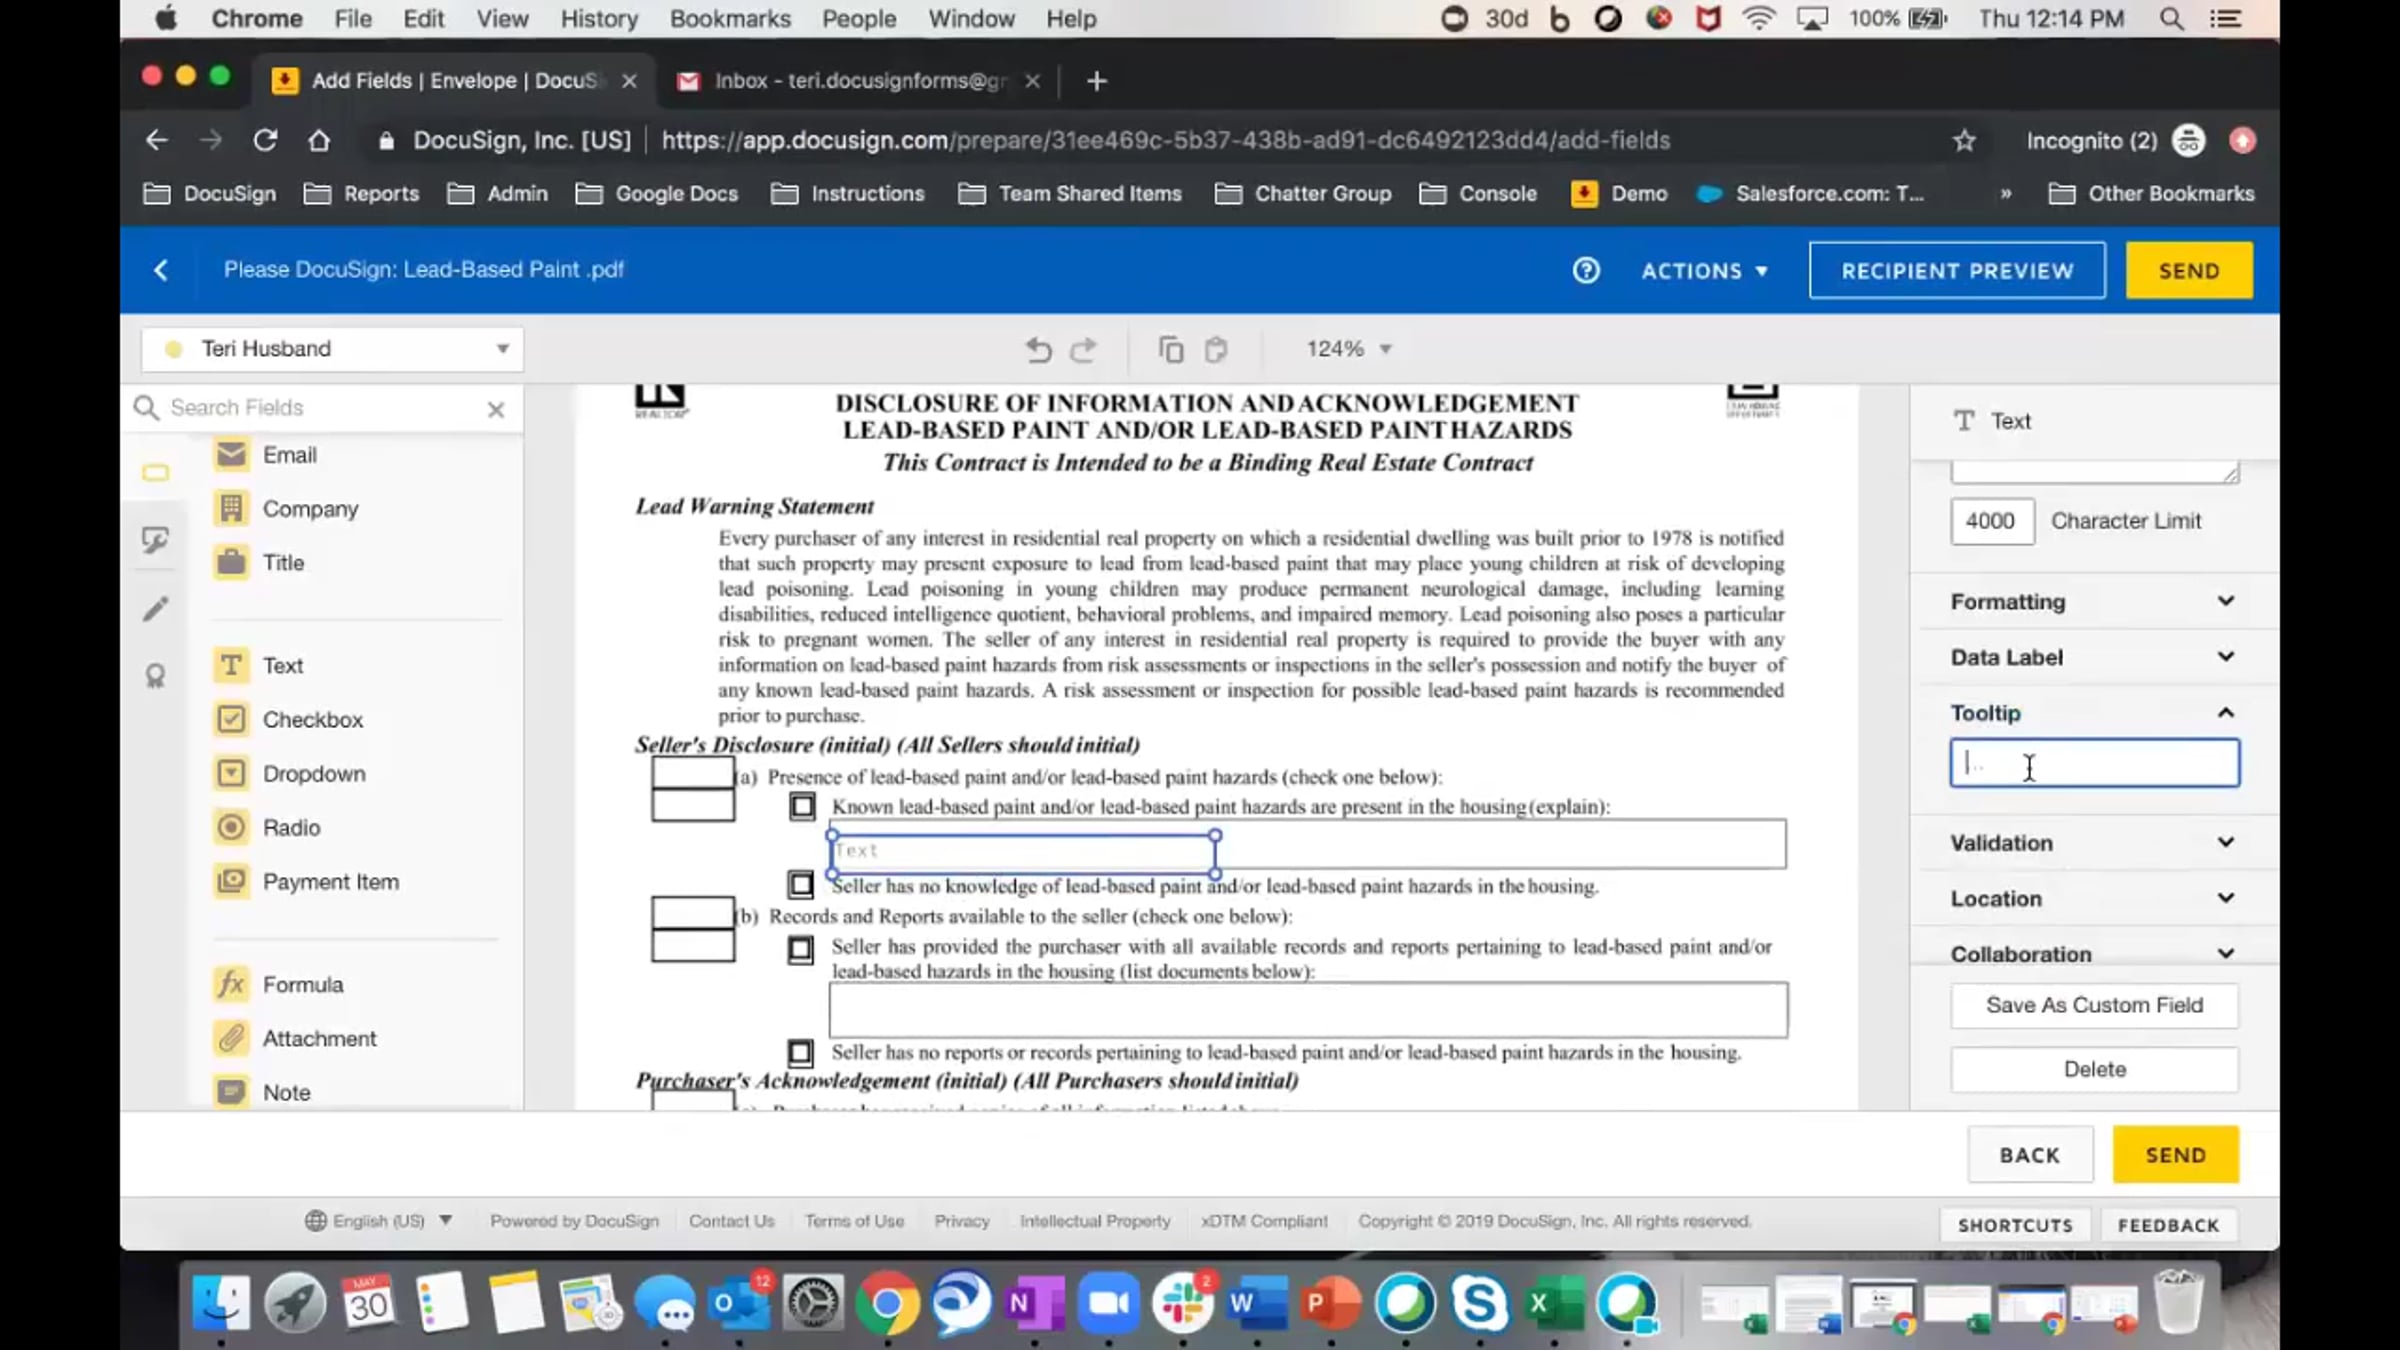Image resolution: width=2400 pixels, height=1350 pixels.
Task: Click into the Tooltip text input
Action: (x=2094, y=763)
